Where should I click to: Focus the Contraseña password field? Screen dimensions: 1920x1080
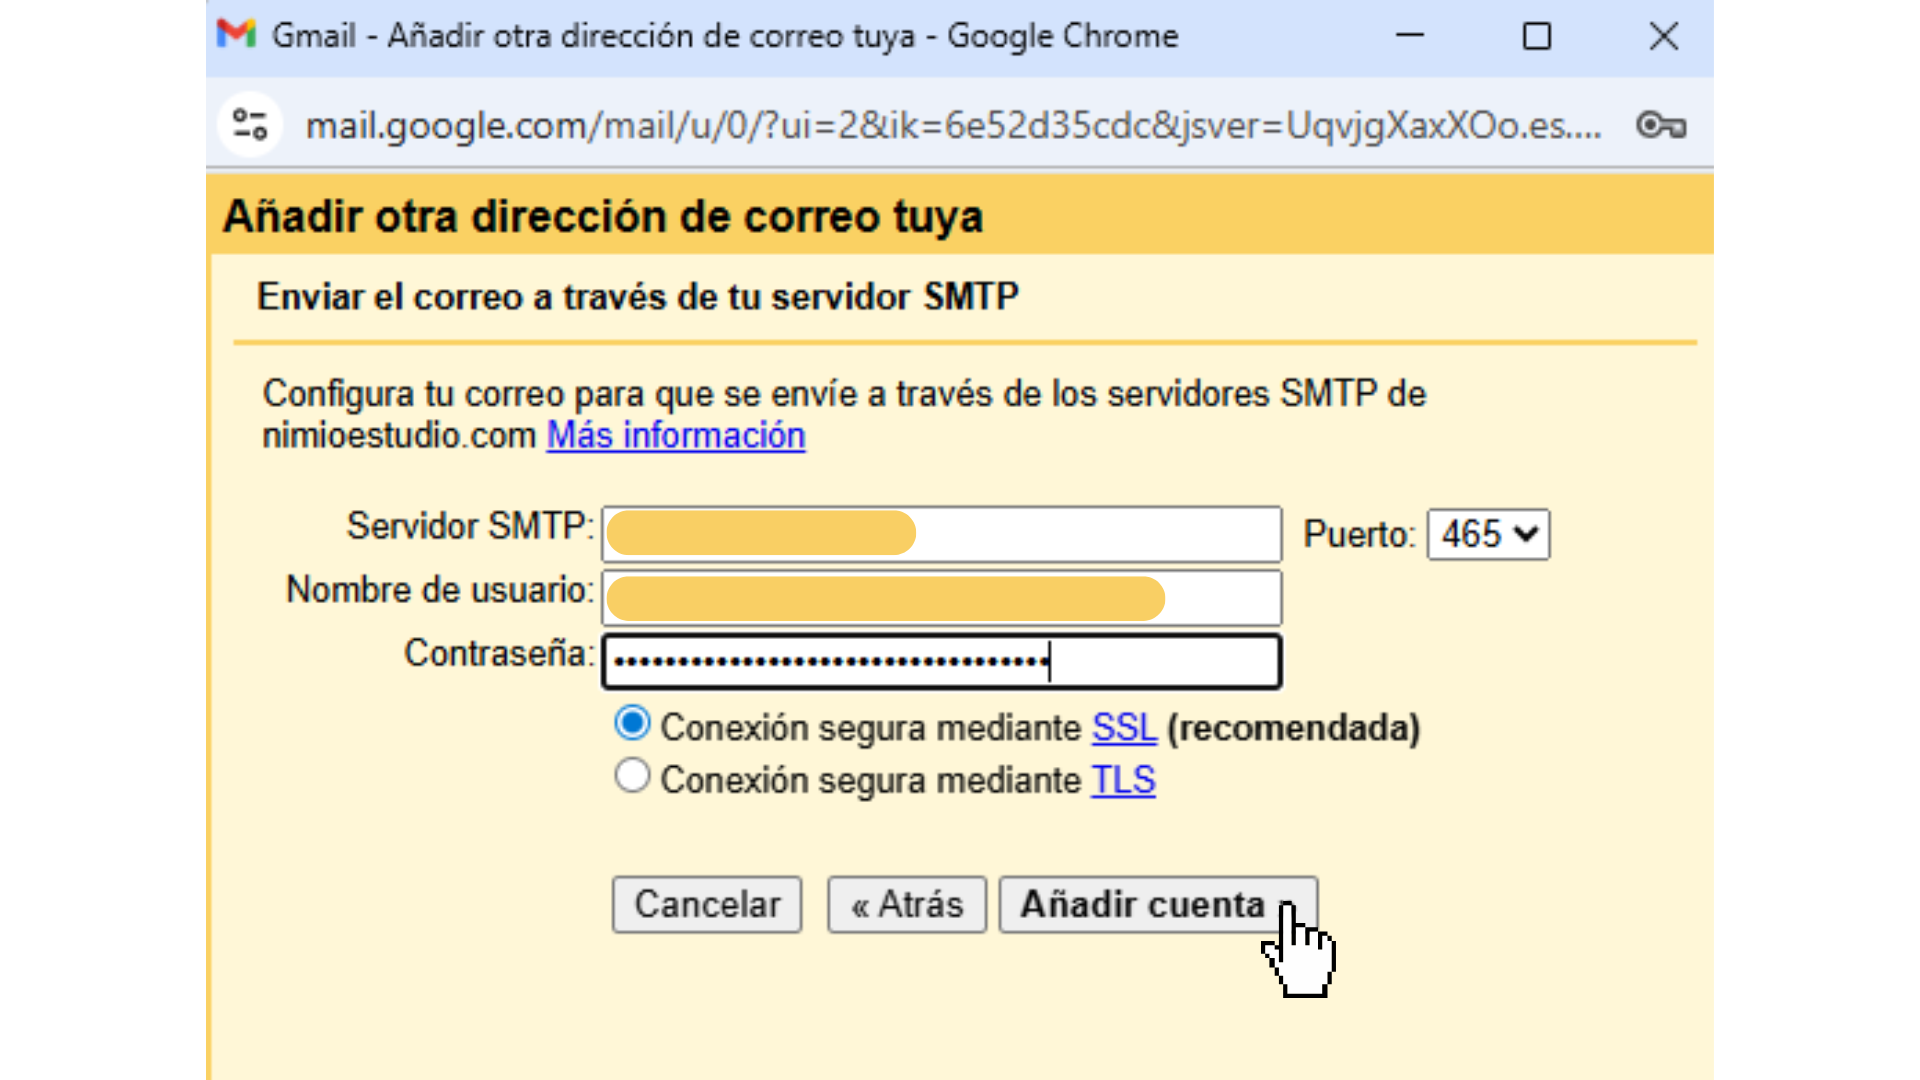pos(941,661)
